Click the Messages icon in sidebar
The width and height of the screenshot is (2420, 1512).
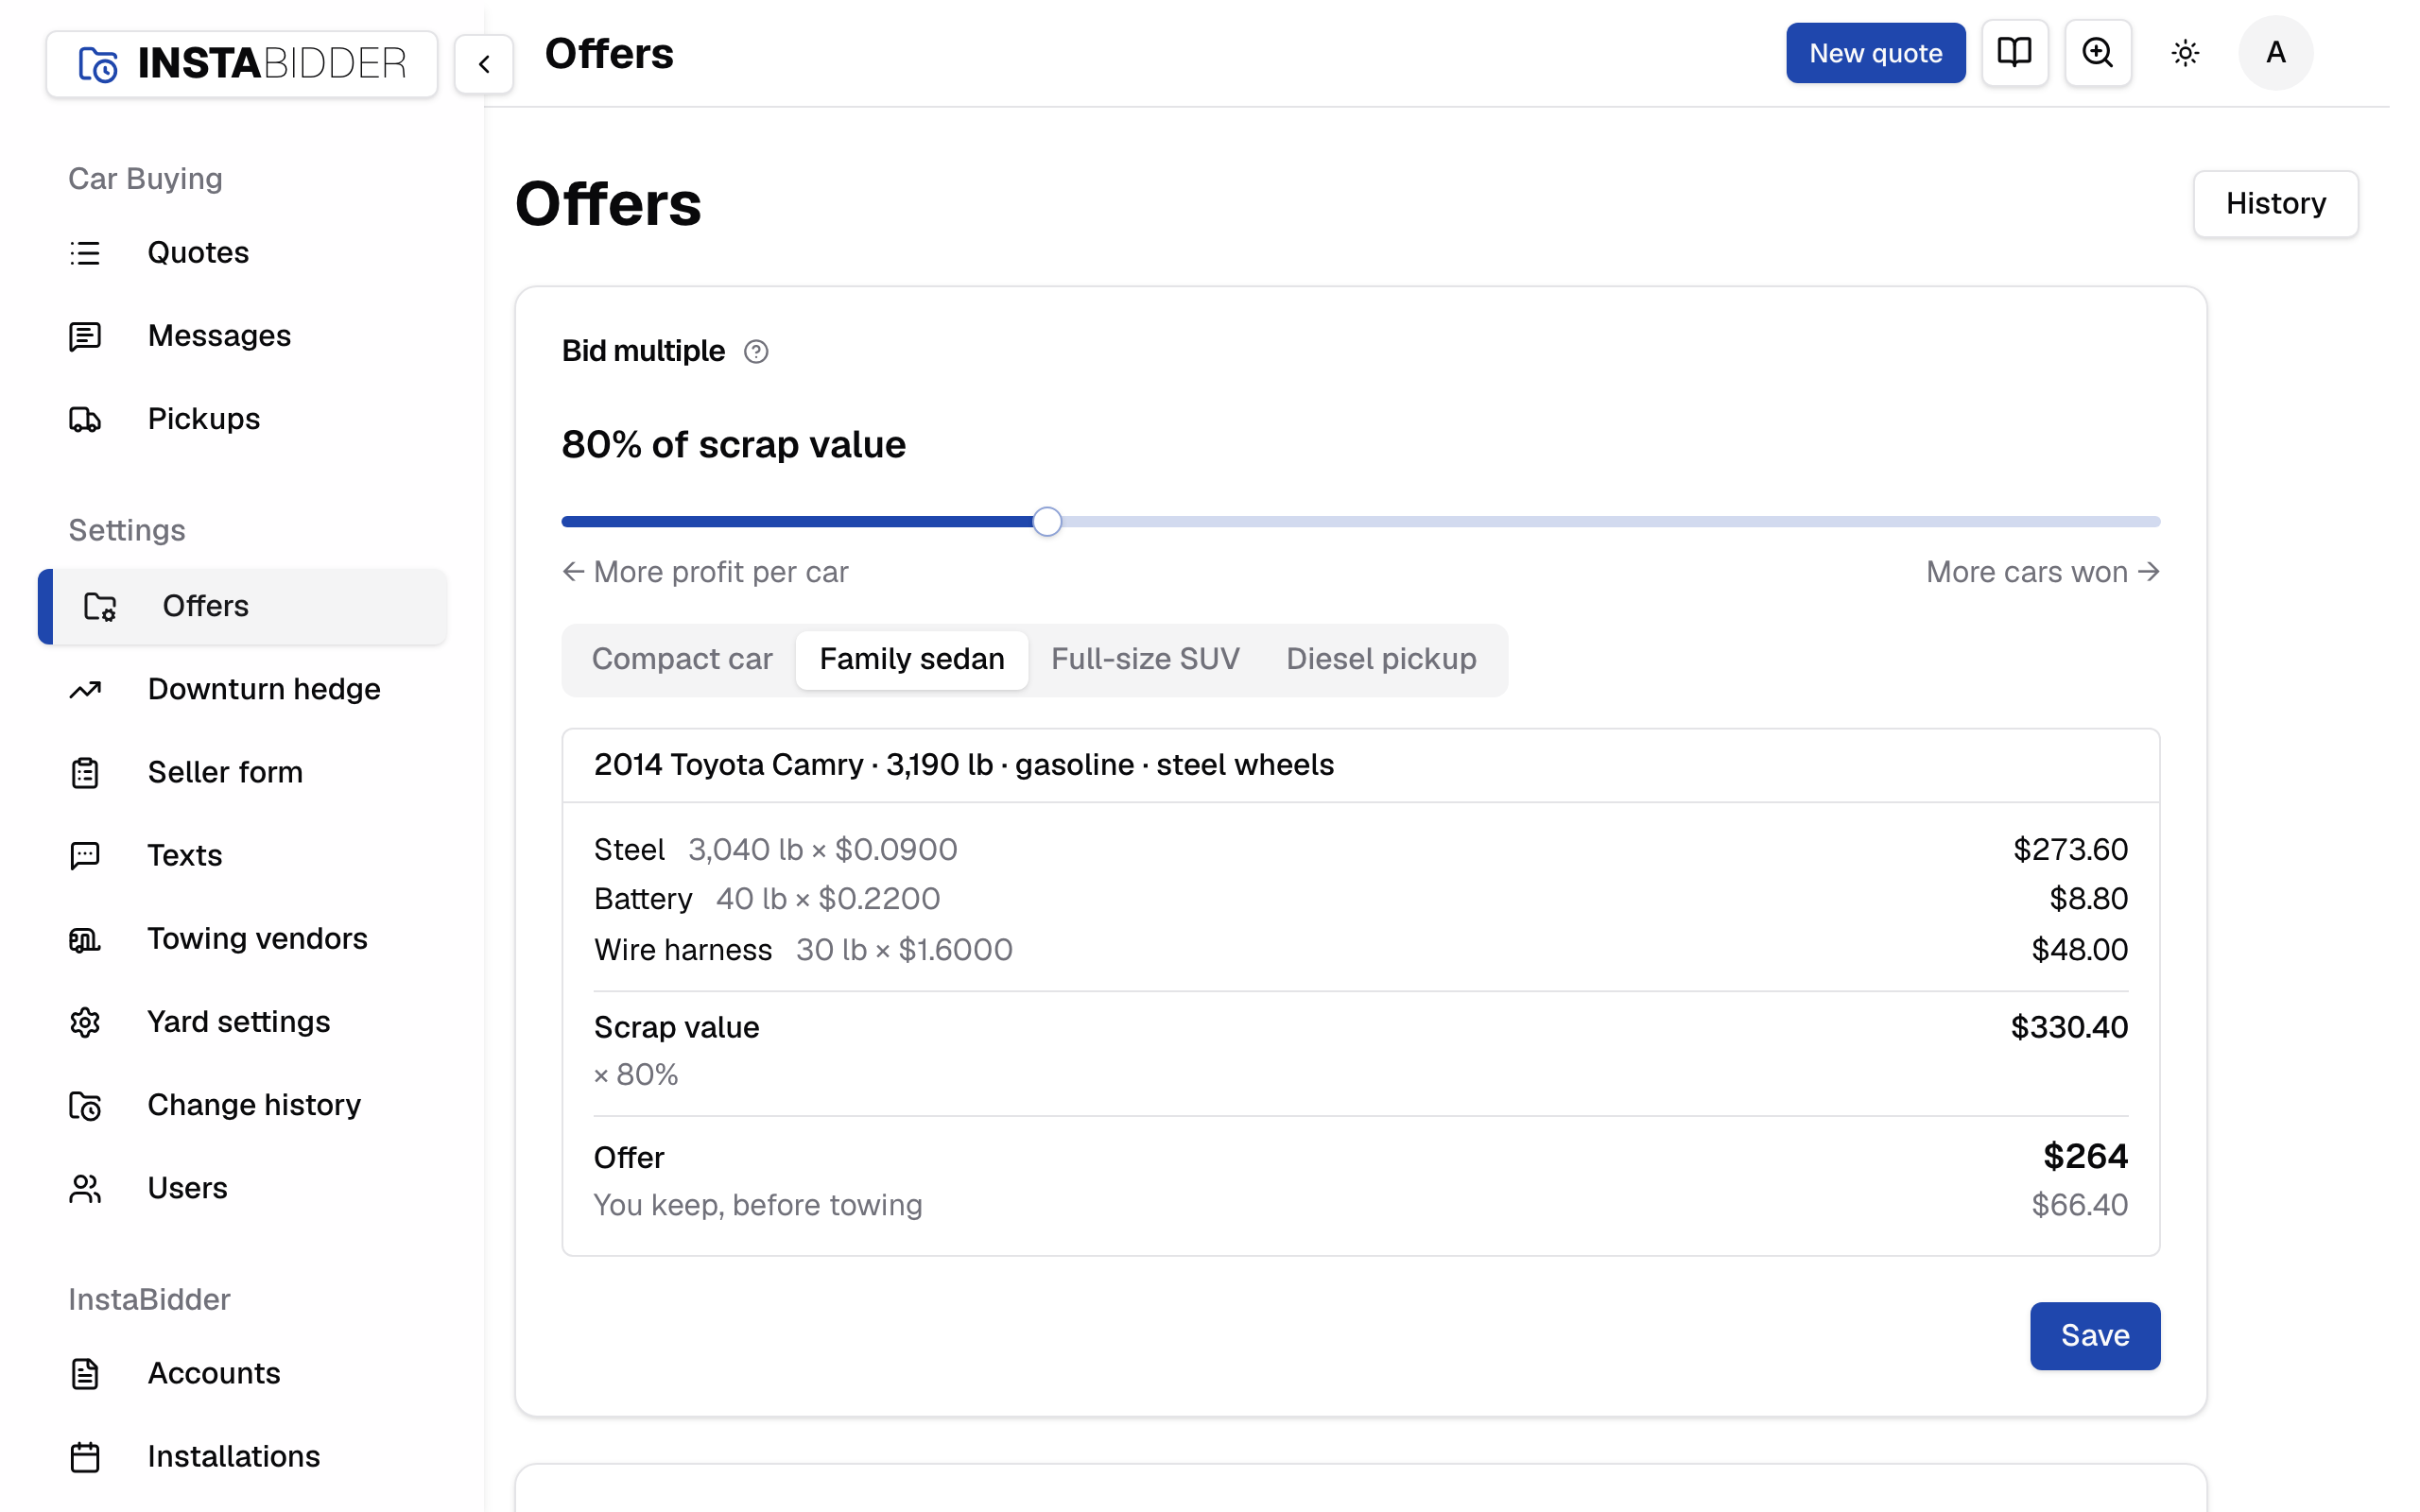(85, 336)
